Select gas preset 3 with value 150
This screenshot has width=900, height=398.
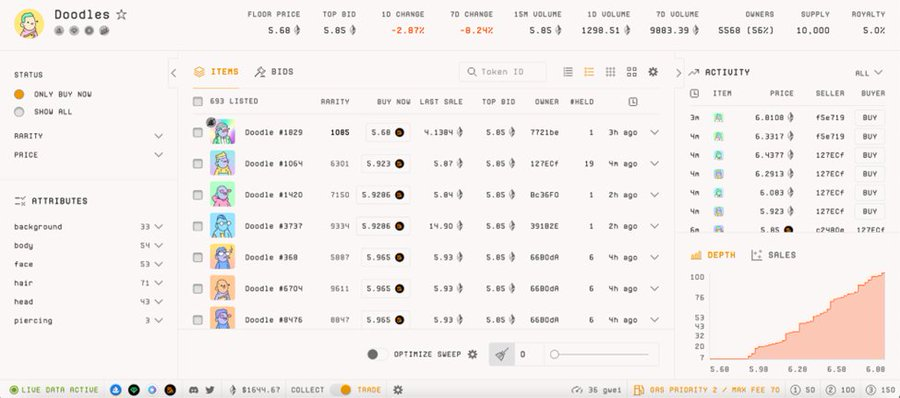[x=879, y=390]
